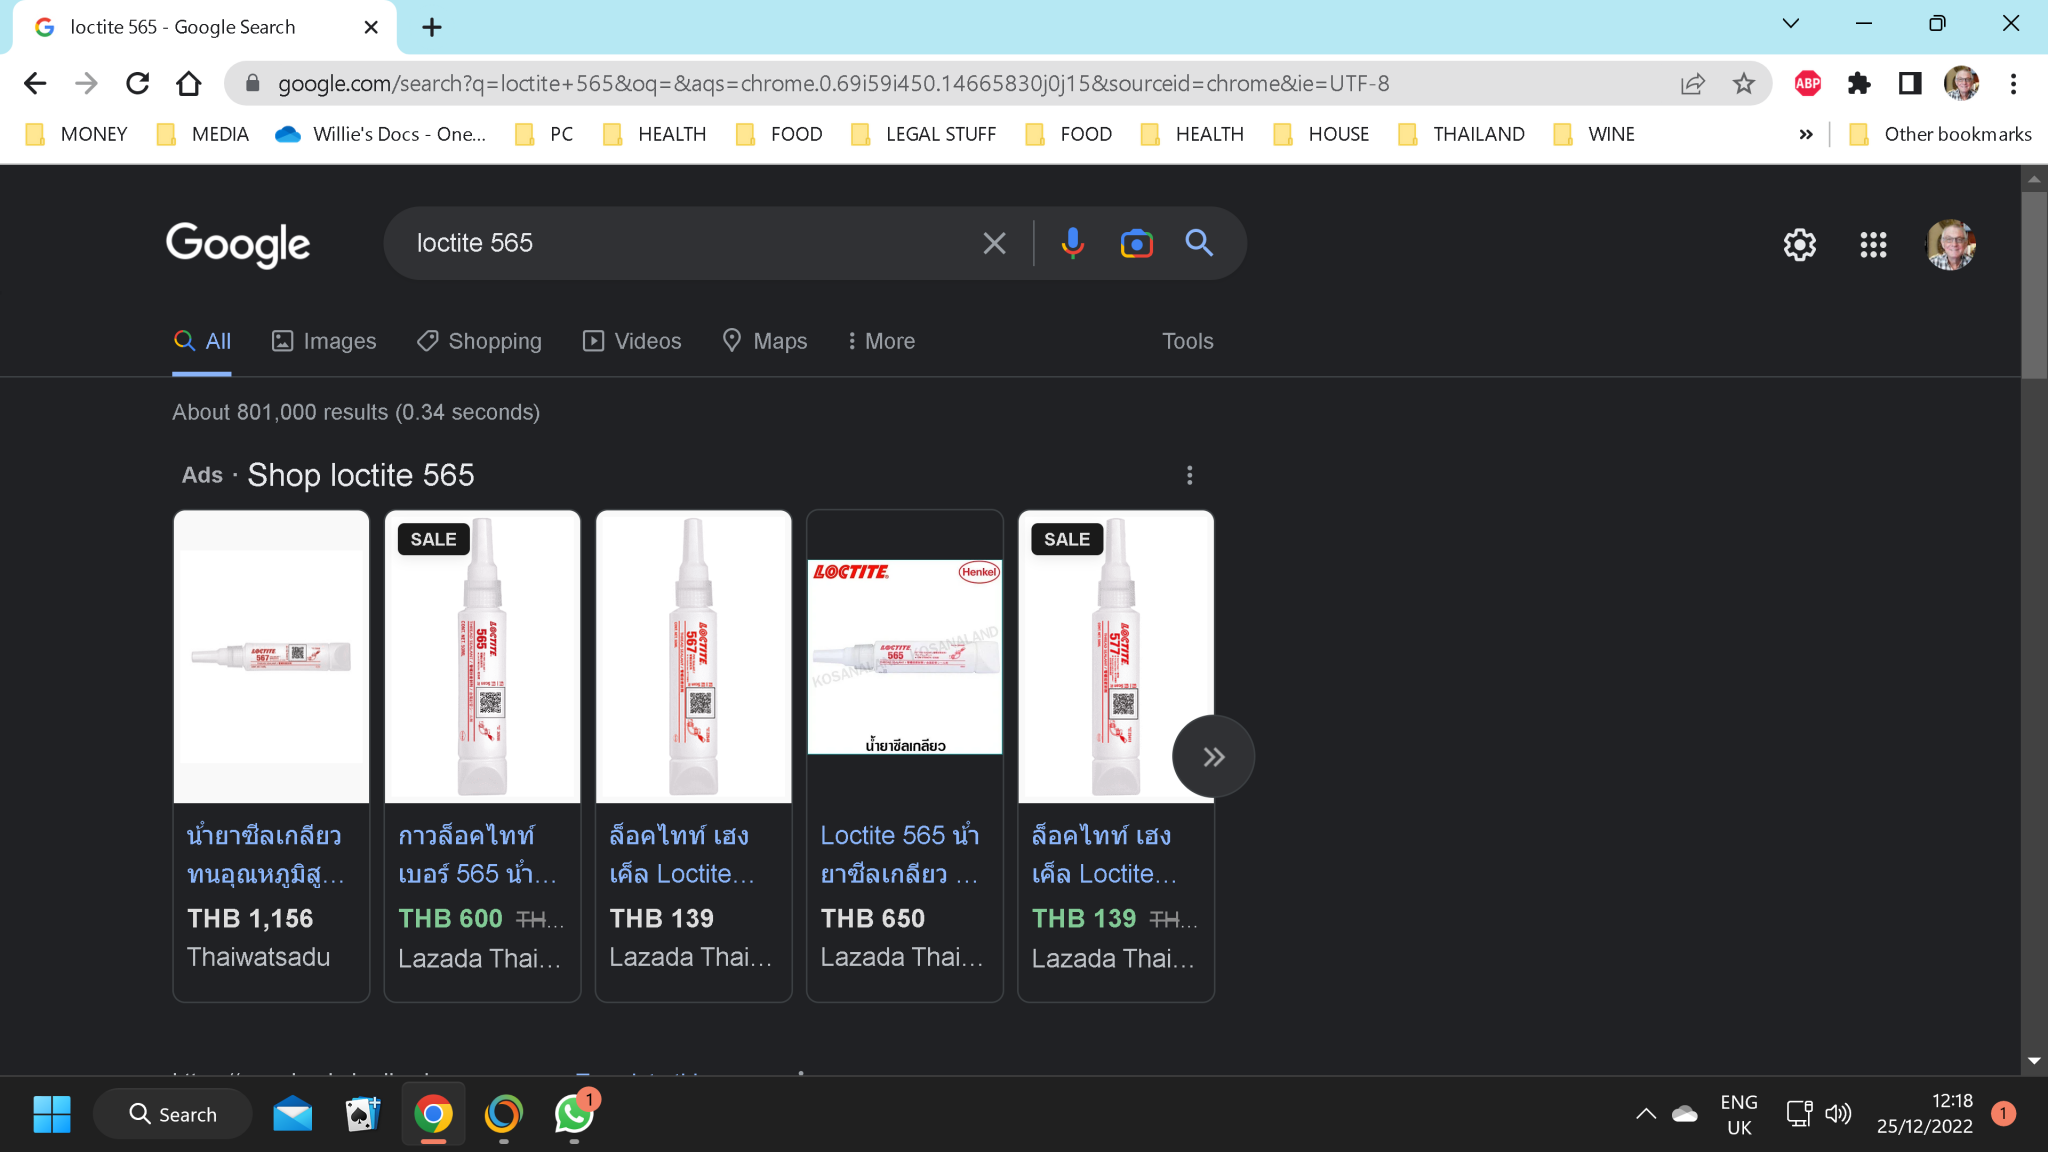Switch ENG UK input language

(1739, 1114)
